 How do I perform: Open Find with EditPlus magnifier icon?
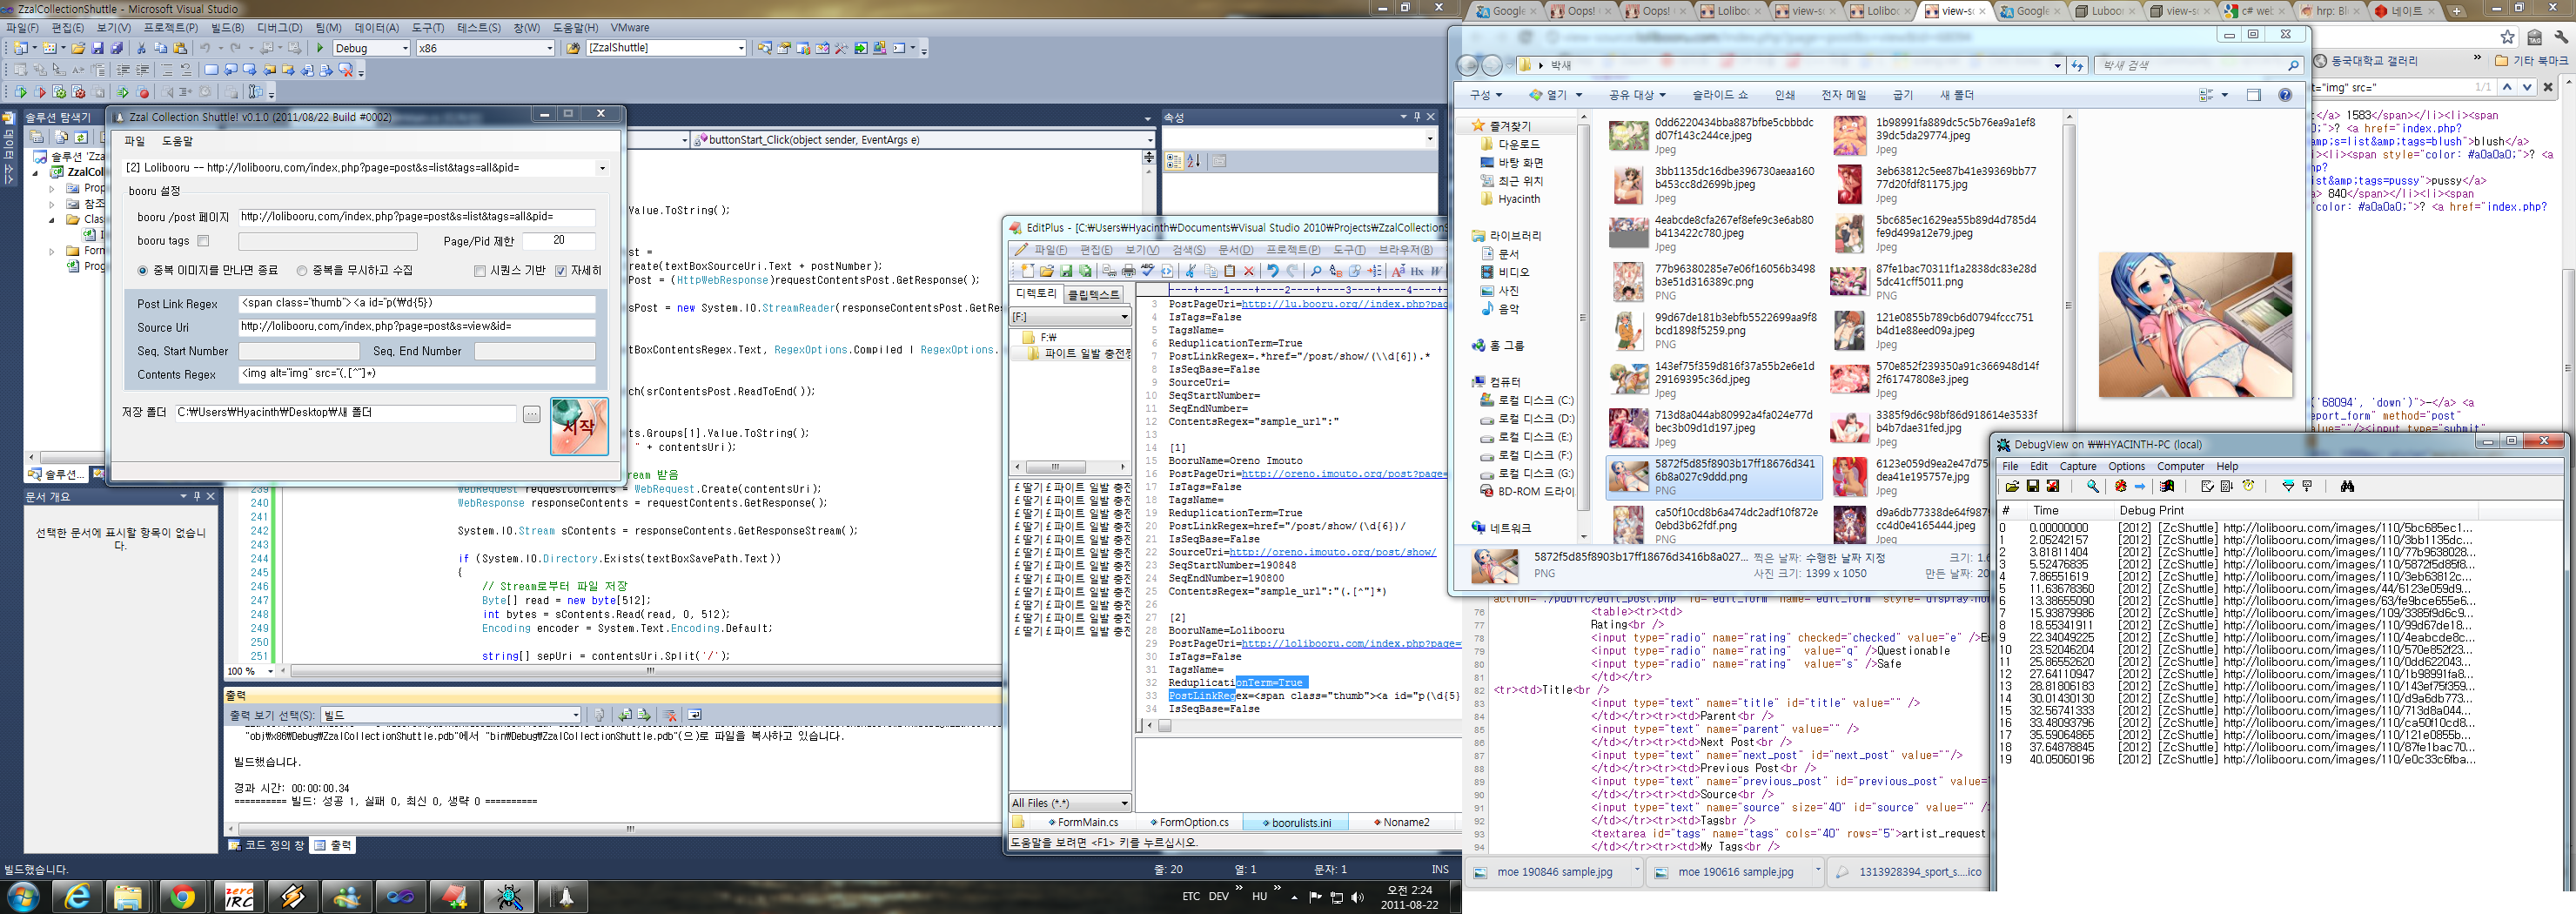pyautogui.click(x=1316, y=271)
